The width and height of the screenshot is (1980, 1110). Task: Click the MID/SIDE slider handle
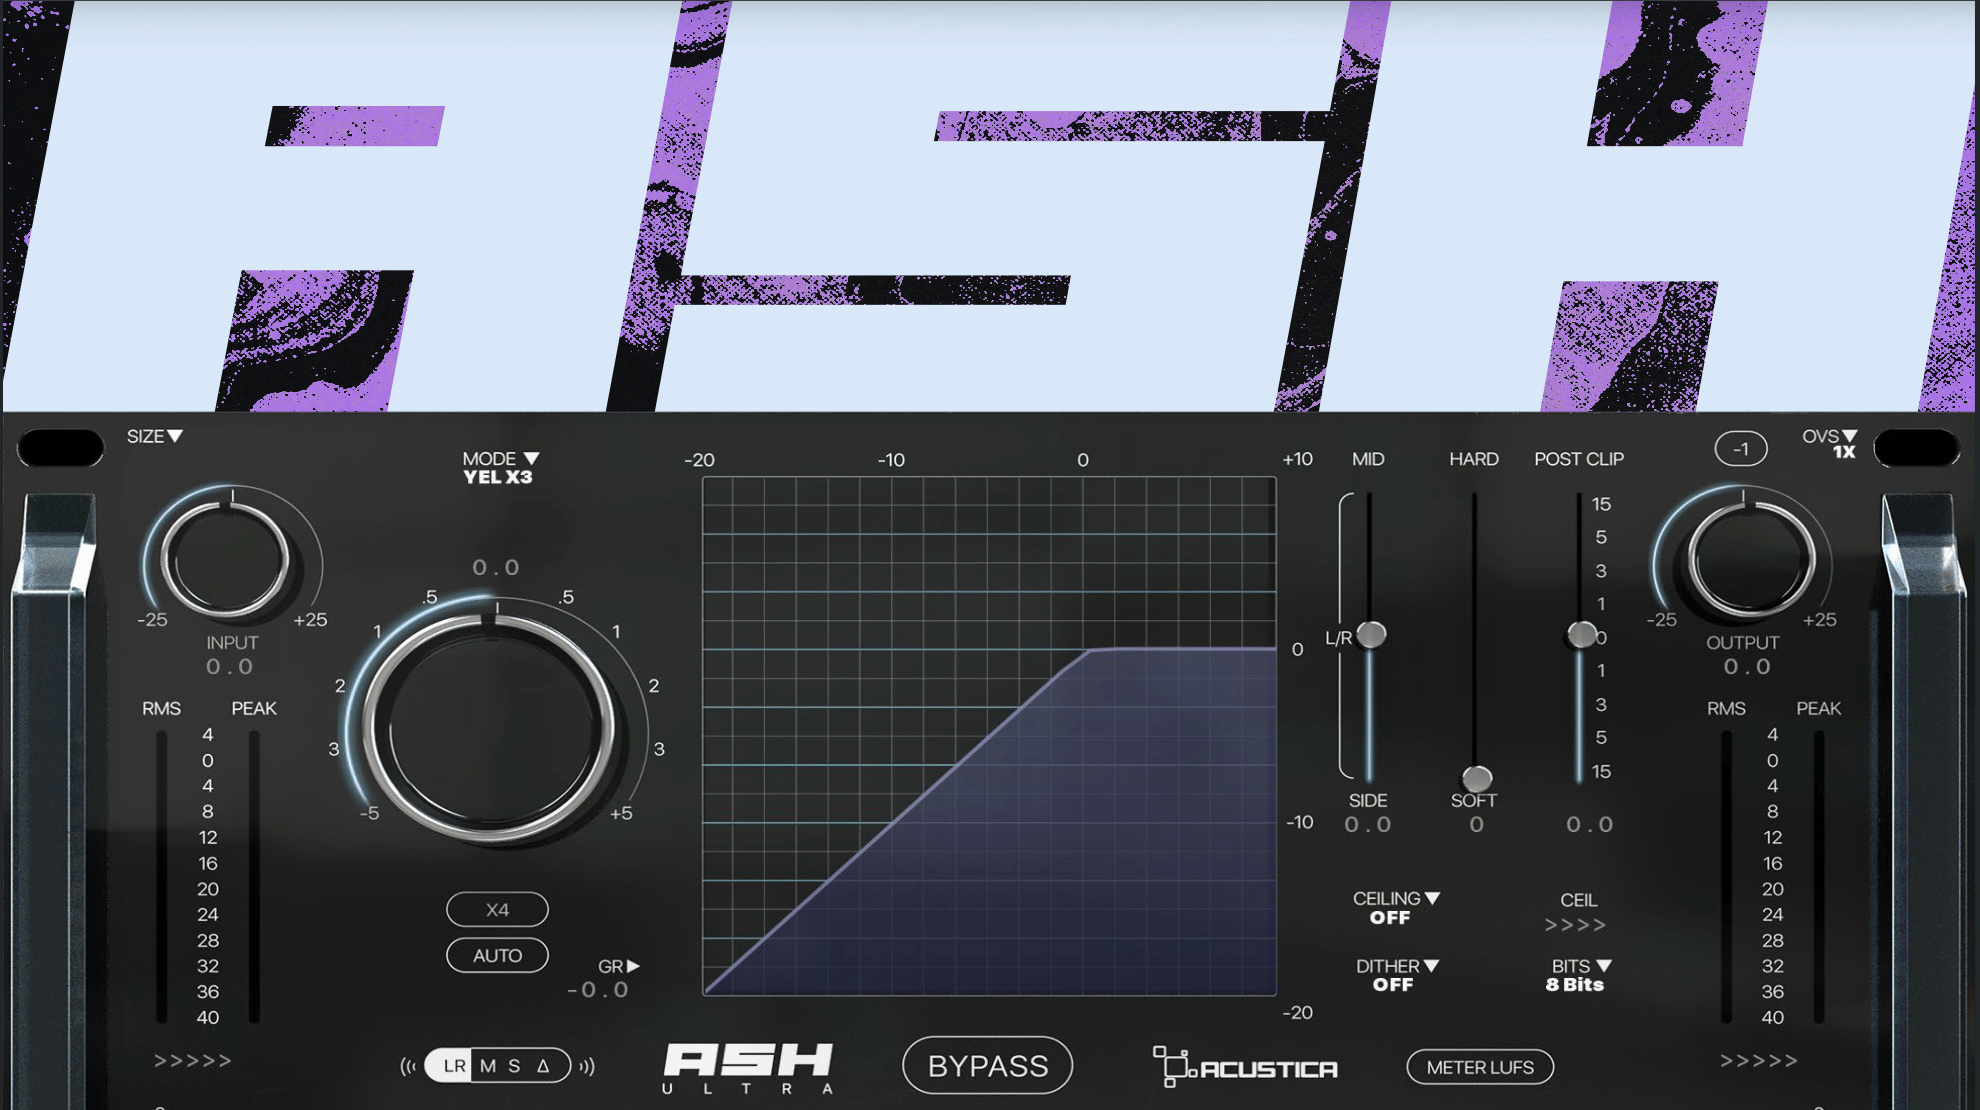(x=1371, y=634)
